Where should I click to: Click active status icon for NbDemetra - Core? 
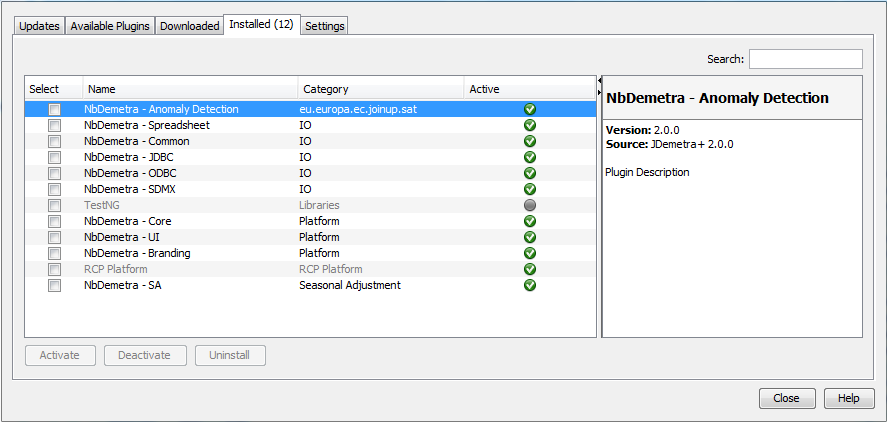530,221
